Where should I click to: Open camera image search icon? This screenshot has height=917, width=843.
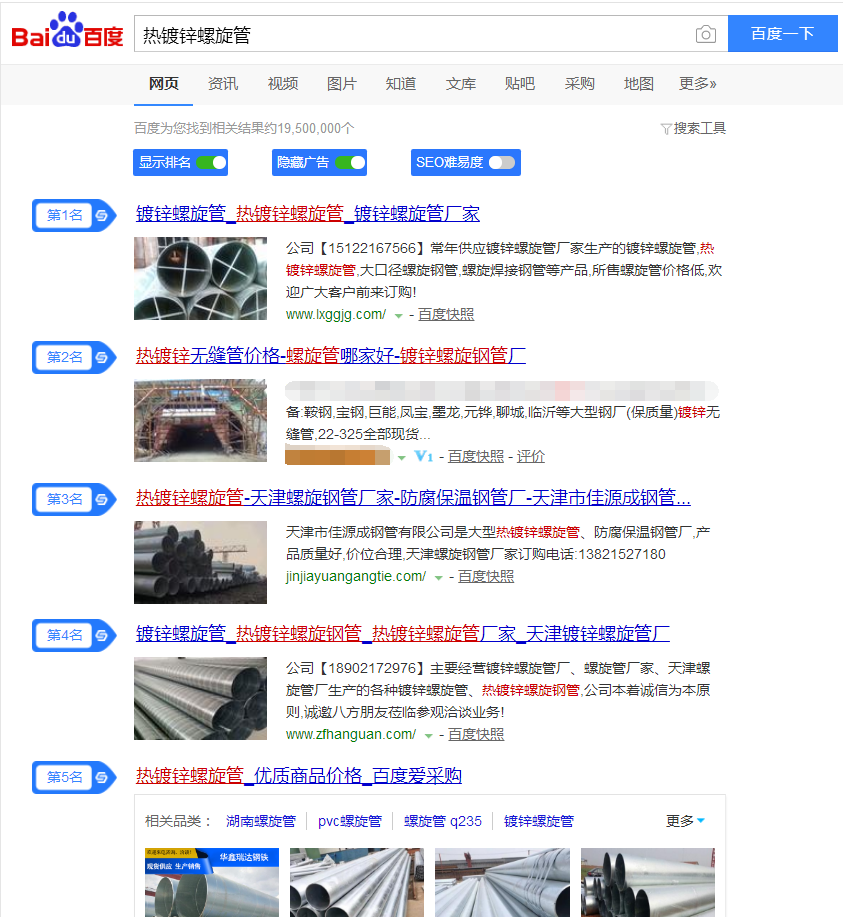coord(706,35)
